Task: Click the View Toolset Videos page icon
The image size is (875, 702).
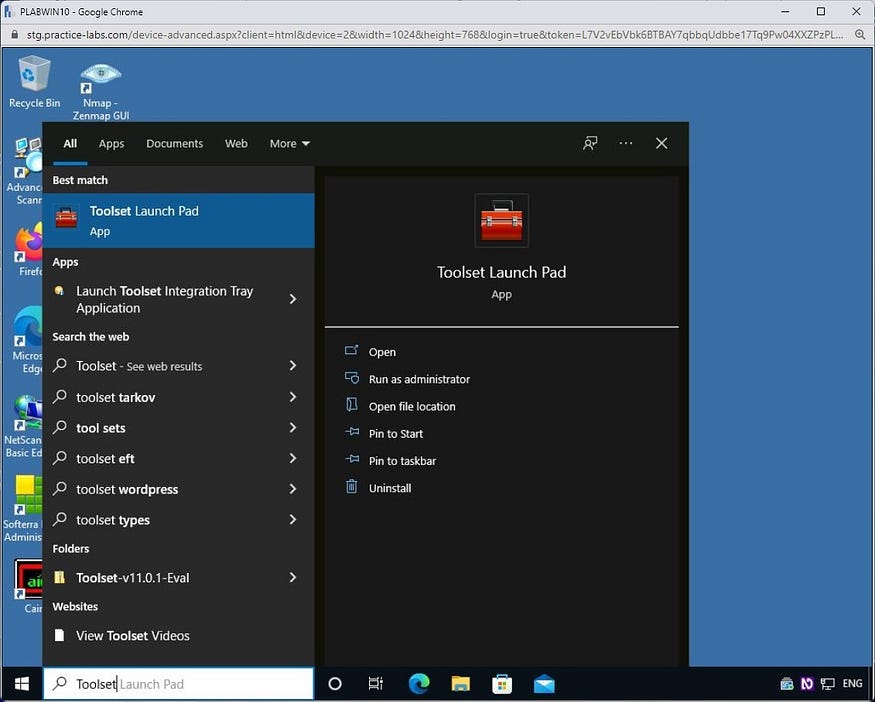Action: (59, 635)
